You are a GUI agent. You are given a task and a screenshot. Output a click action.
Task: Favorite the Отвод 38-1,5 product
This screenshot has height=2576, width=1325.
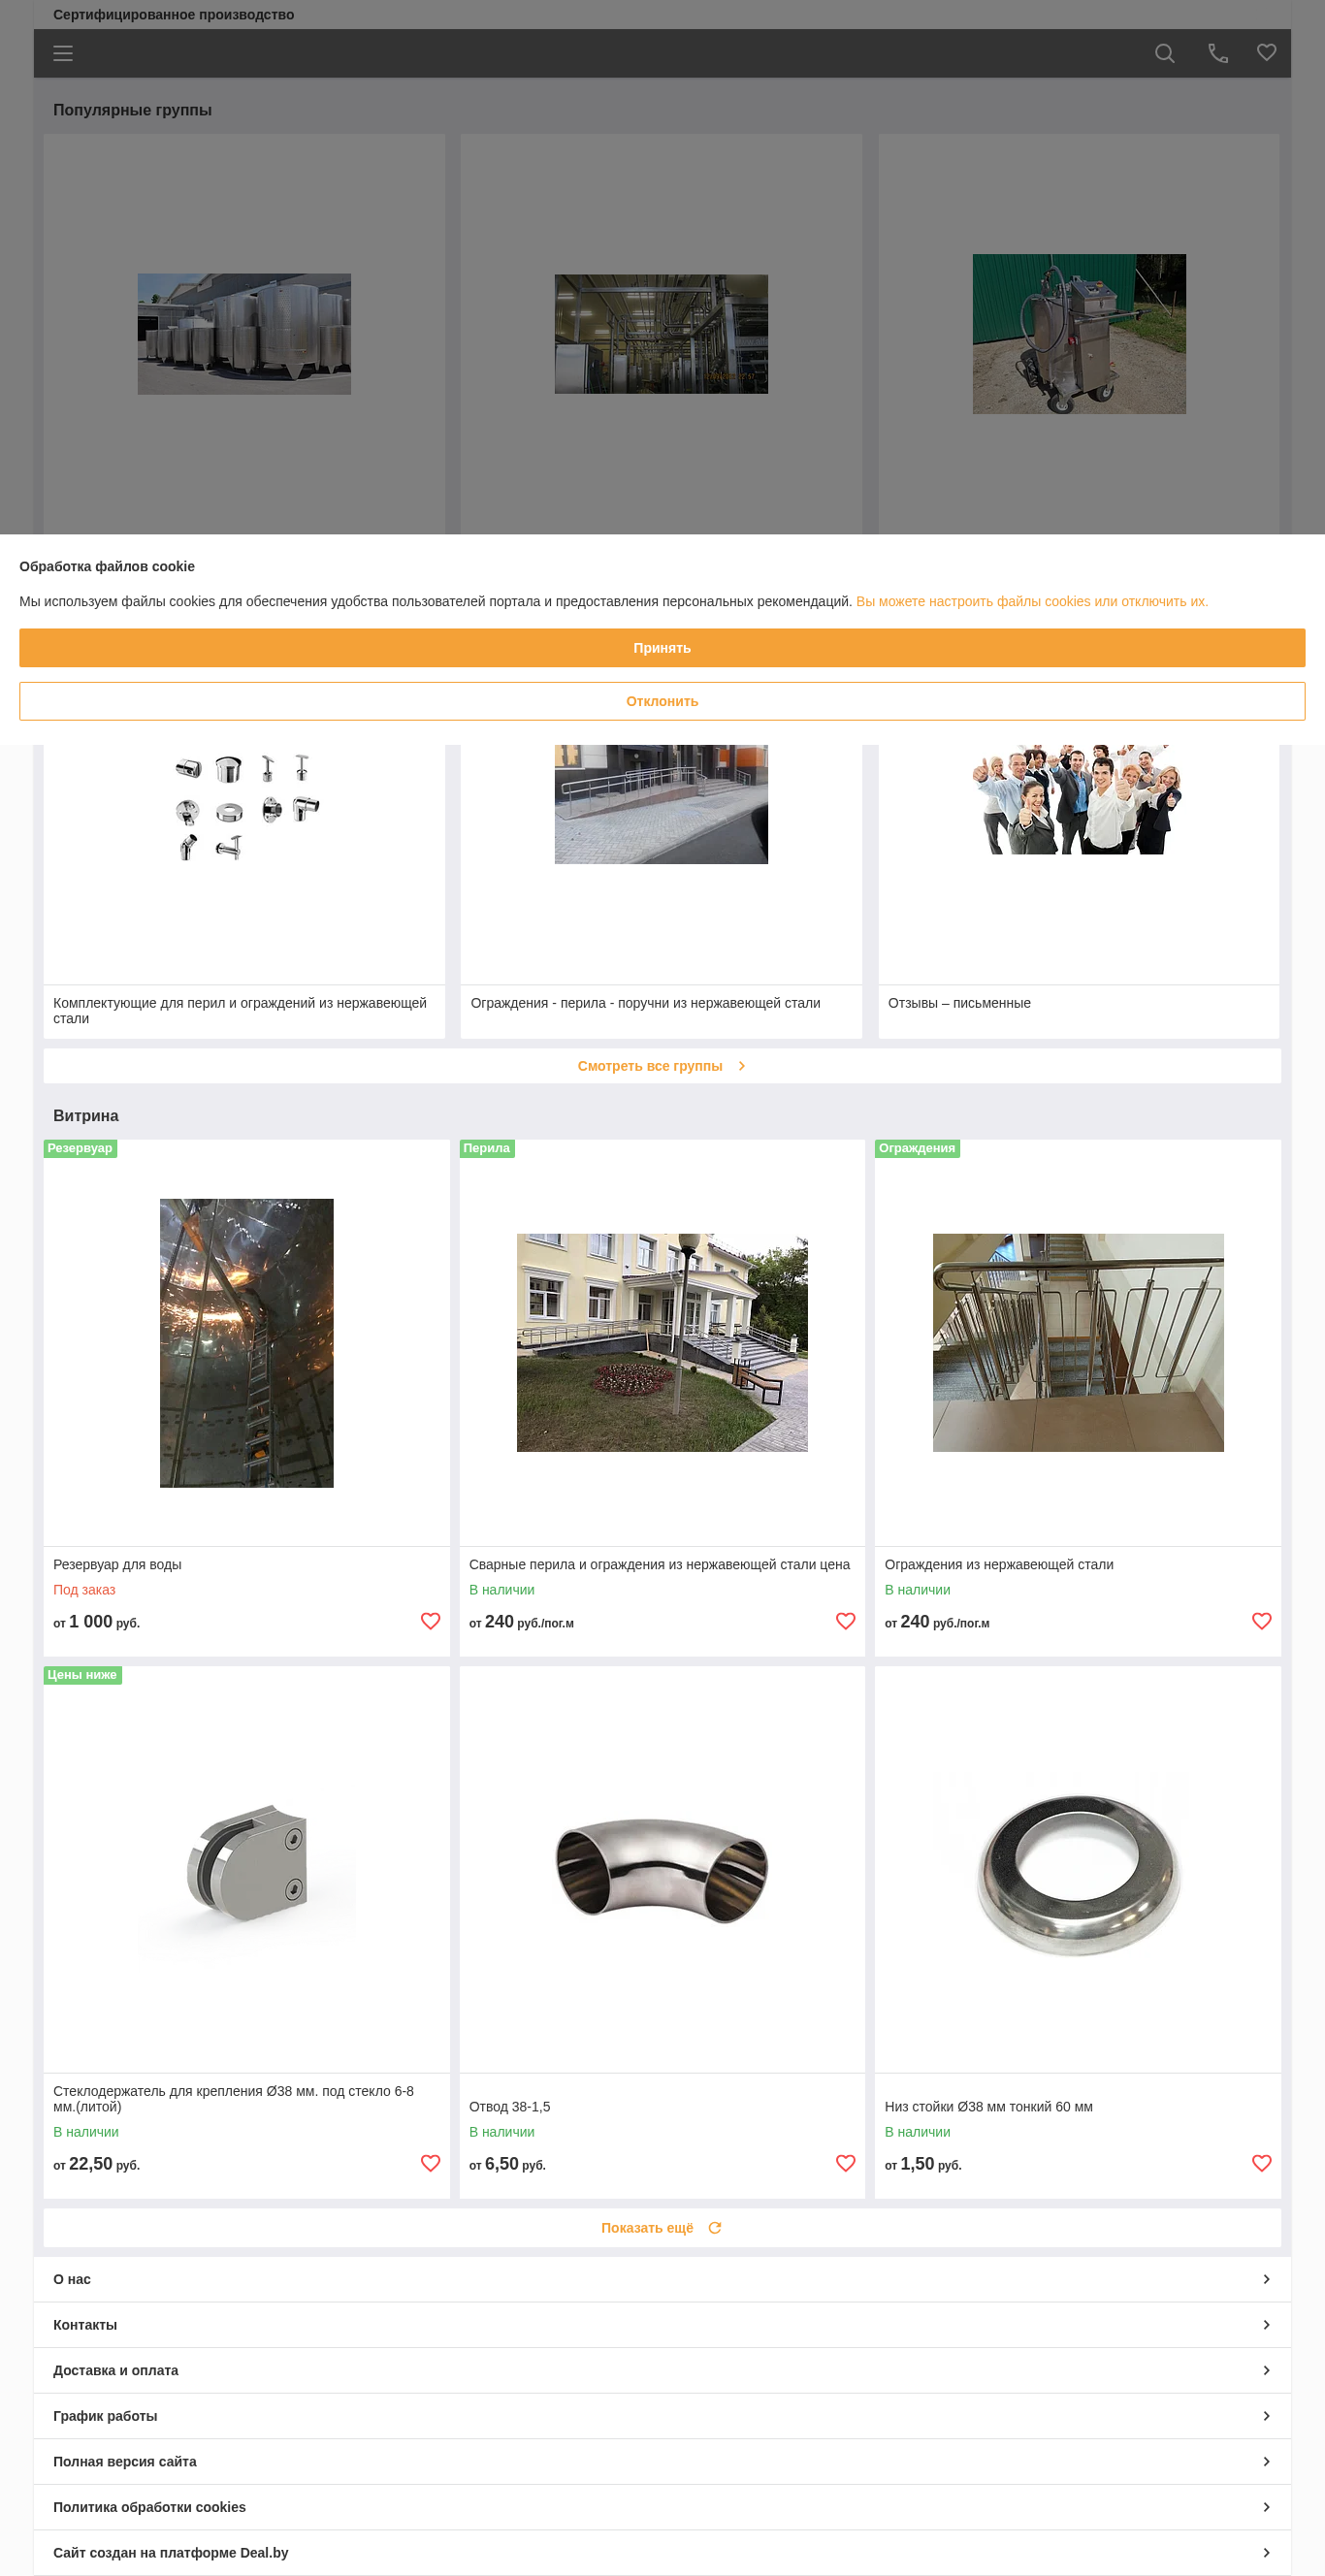[x=845, y=2163]
